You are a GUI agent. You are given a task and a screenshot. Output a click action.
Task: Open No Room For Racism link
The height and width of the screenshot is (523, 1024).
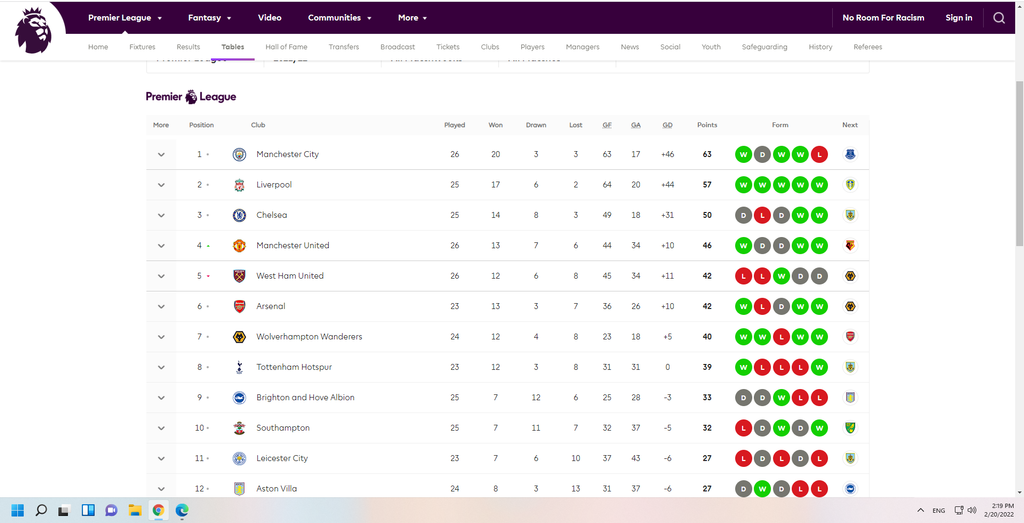tap(883, 18)
